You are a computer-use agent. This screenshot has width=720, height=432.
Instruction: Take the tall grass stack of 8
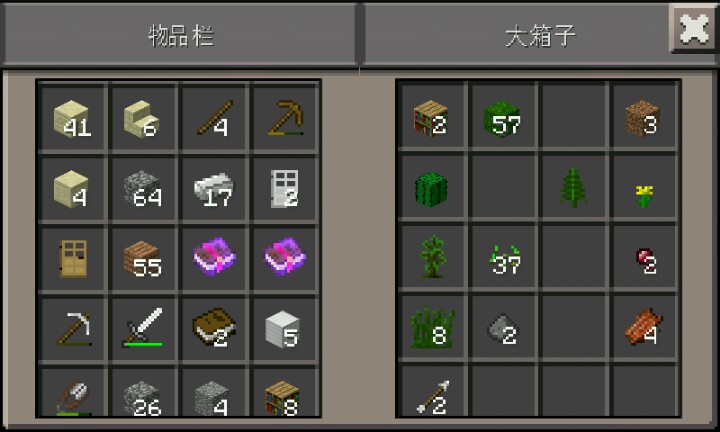pyautogui.click(x=432, y=328)
